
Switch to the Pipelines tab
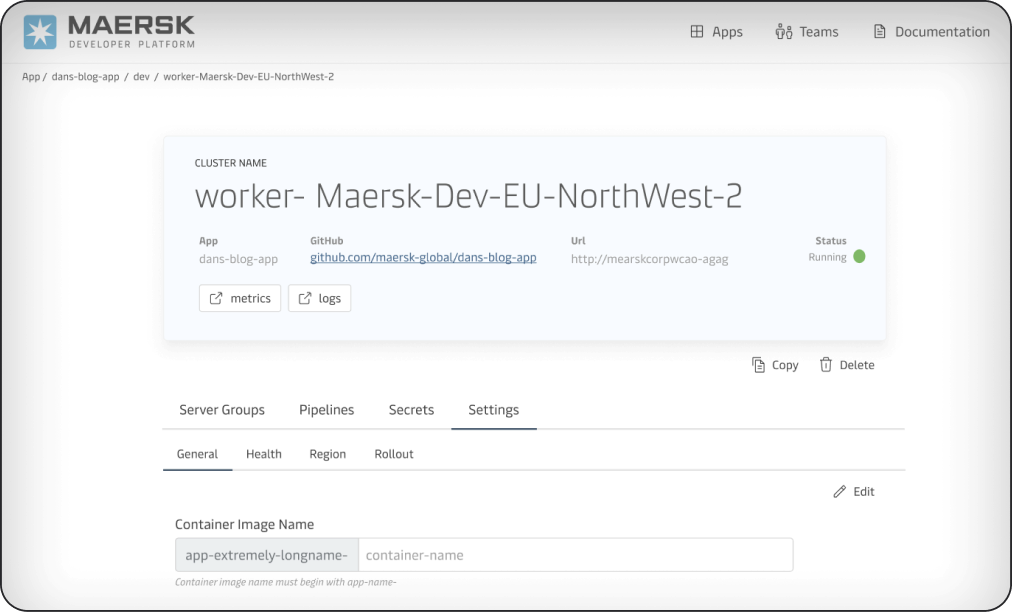326,410
